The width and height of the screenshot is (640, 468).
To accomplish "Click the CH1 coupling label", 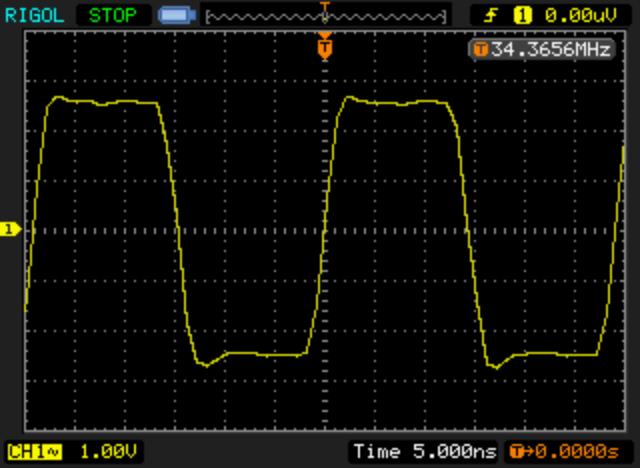I will [x=35, y=452].
